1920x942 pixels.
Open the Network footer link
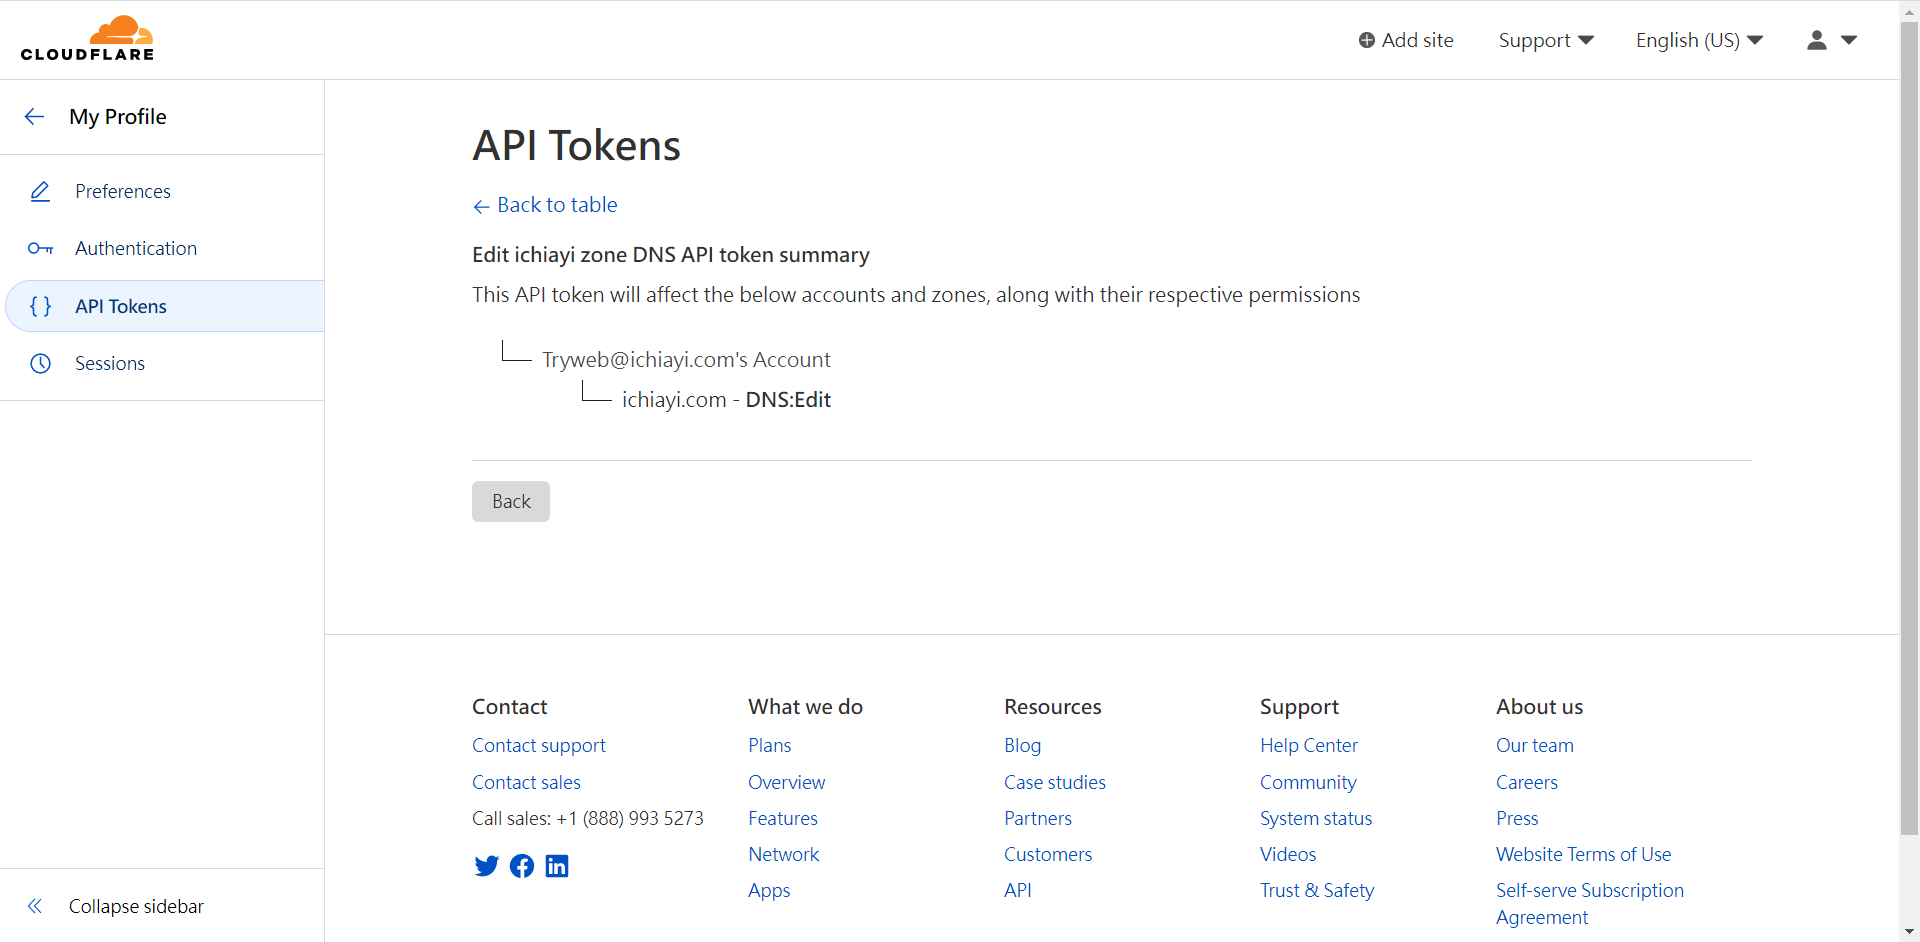coord(784,854)
